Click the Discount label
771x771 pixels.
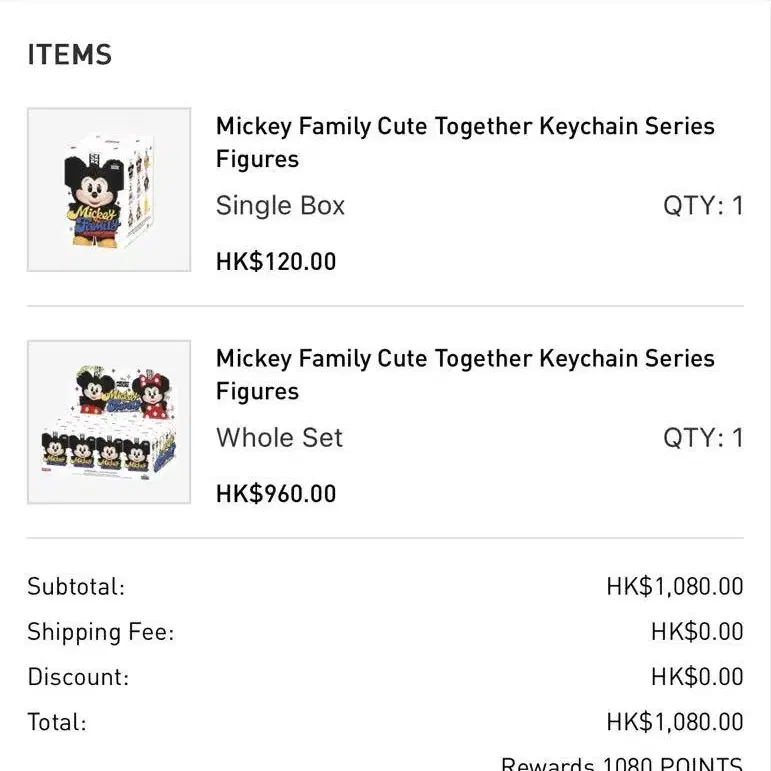pyautogui.click(x=78, y=677)
